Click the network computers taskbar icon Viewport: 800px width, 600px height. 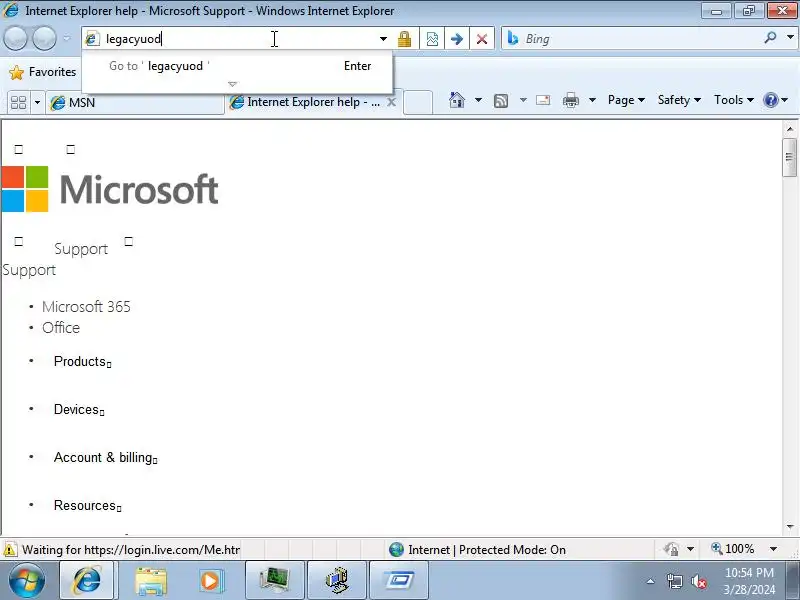[337, 580]
